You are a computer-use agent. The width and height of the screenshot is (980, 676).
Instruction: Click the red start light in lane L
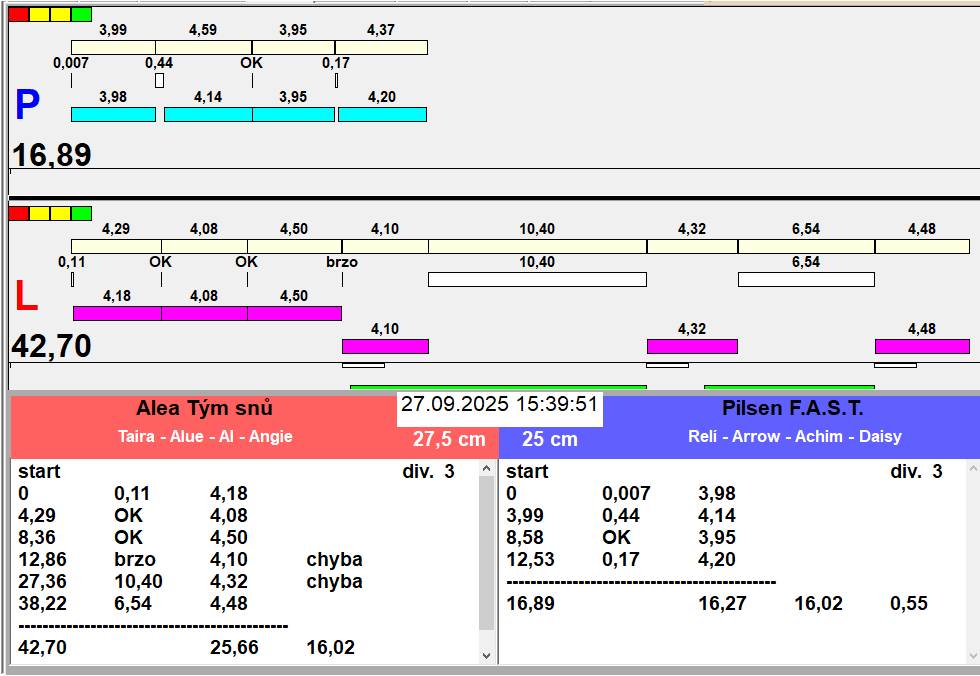(x=19, y=213)
